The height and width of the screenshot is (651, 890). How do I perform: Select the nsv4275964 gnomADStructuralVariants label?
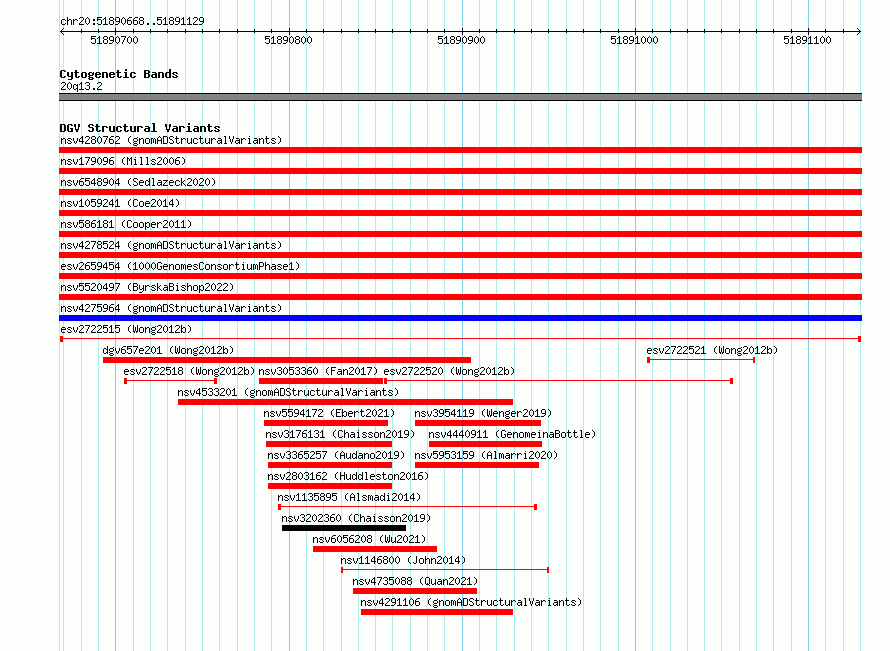171,308
